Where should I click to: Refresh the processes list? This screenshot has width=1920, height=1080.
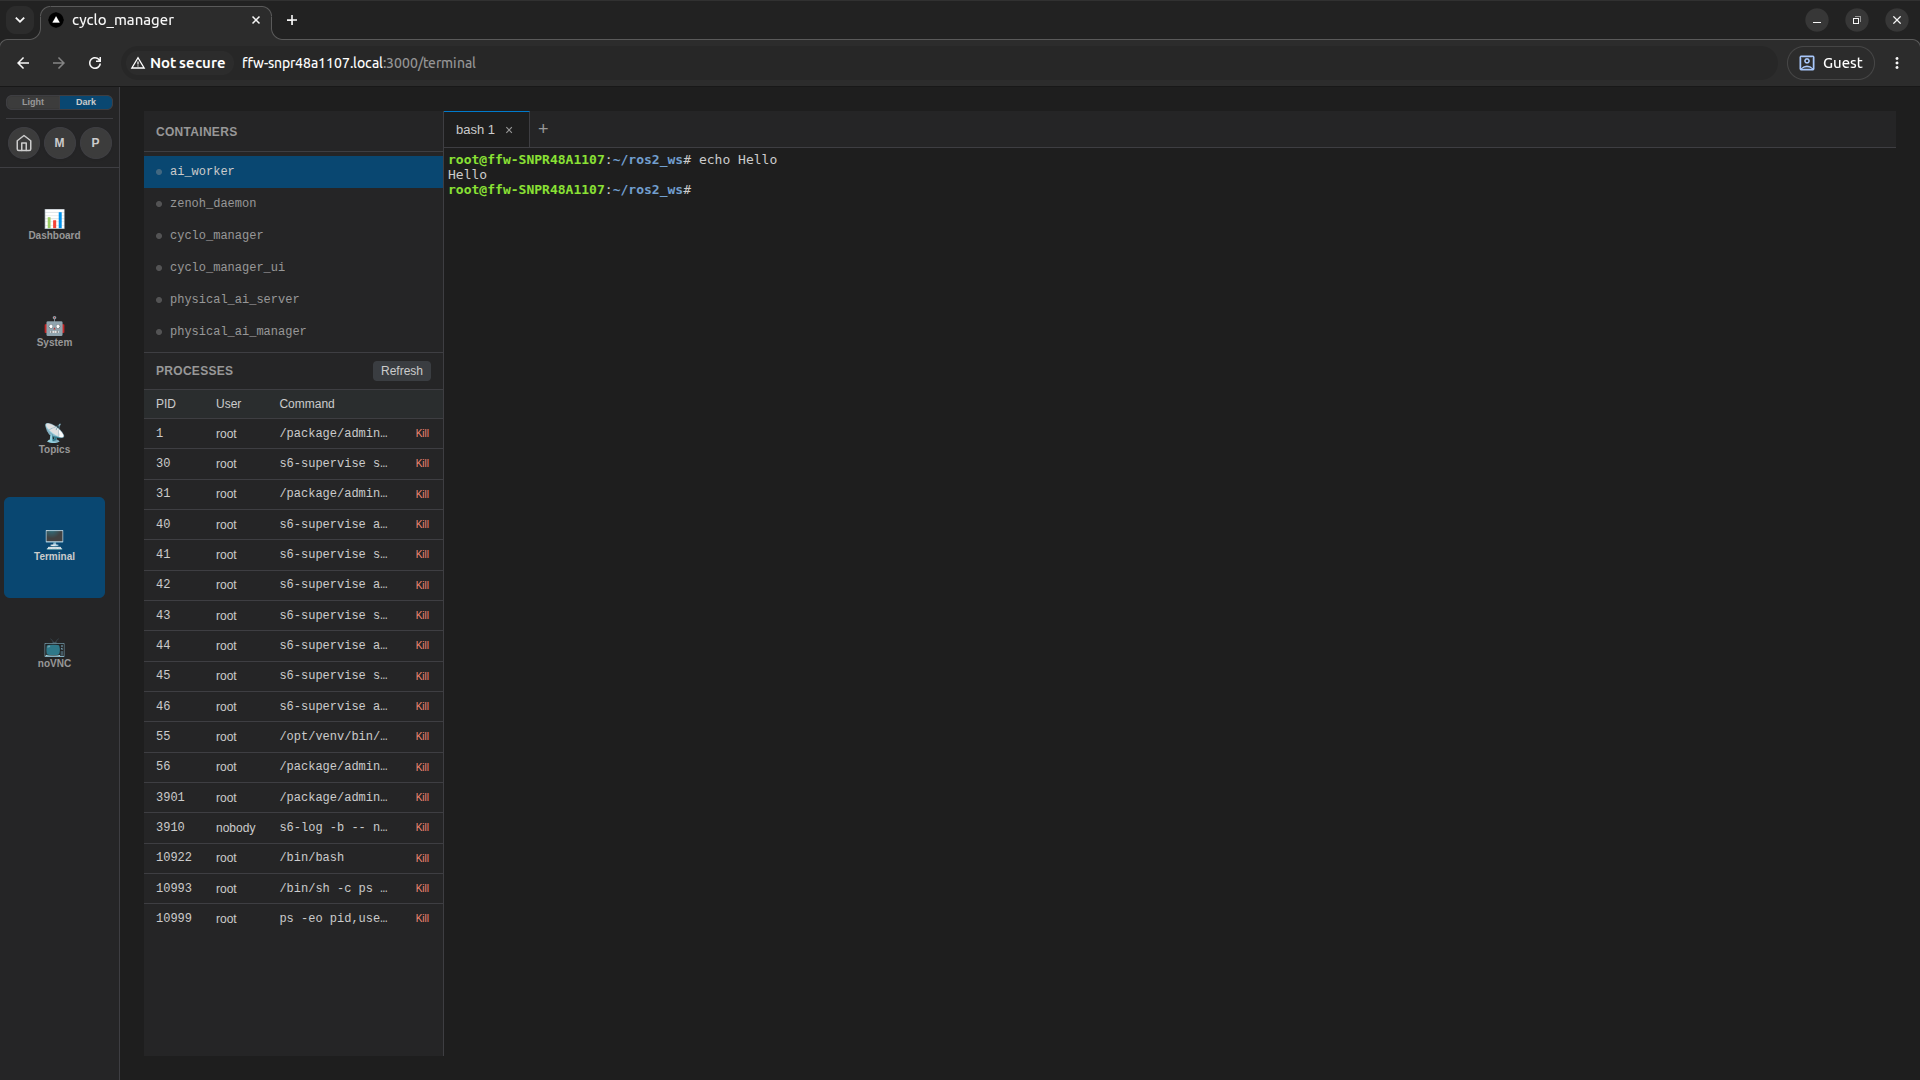click(x=402, y=371)
